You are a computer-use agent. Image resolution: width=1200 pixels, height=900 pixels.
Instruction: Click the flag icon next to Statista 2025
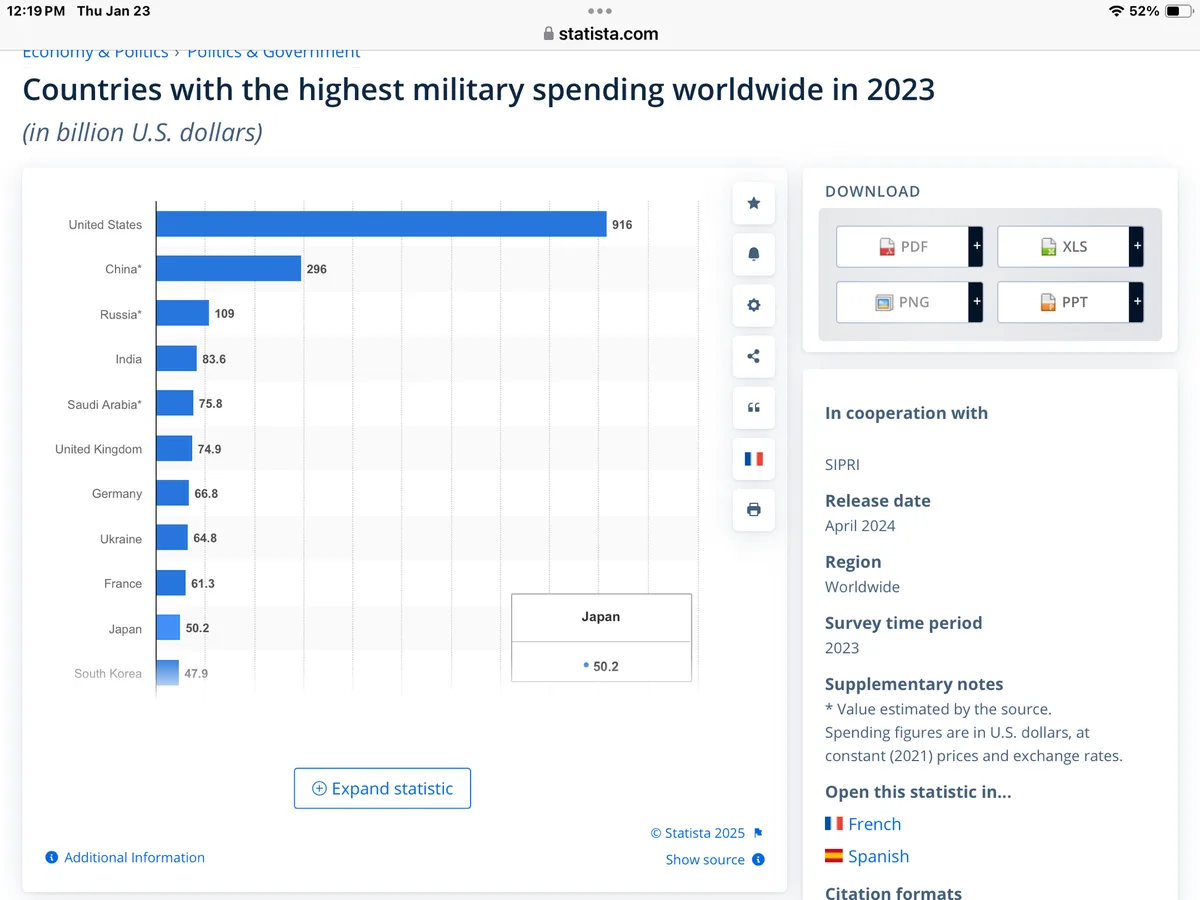pos(758,833)
